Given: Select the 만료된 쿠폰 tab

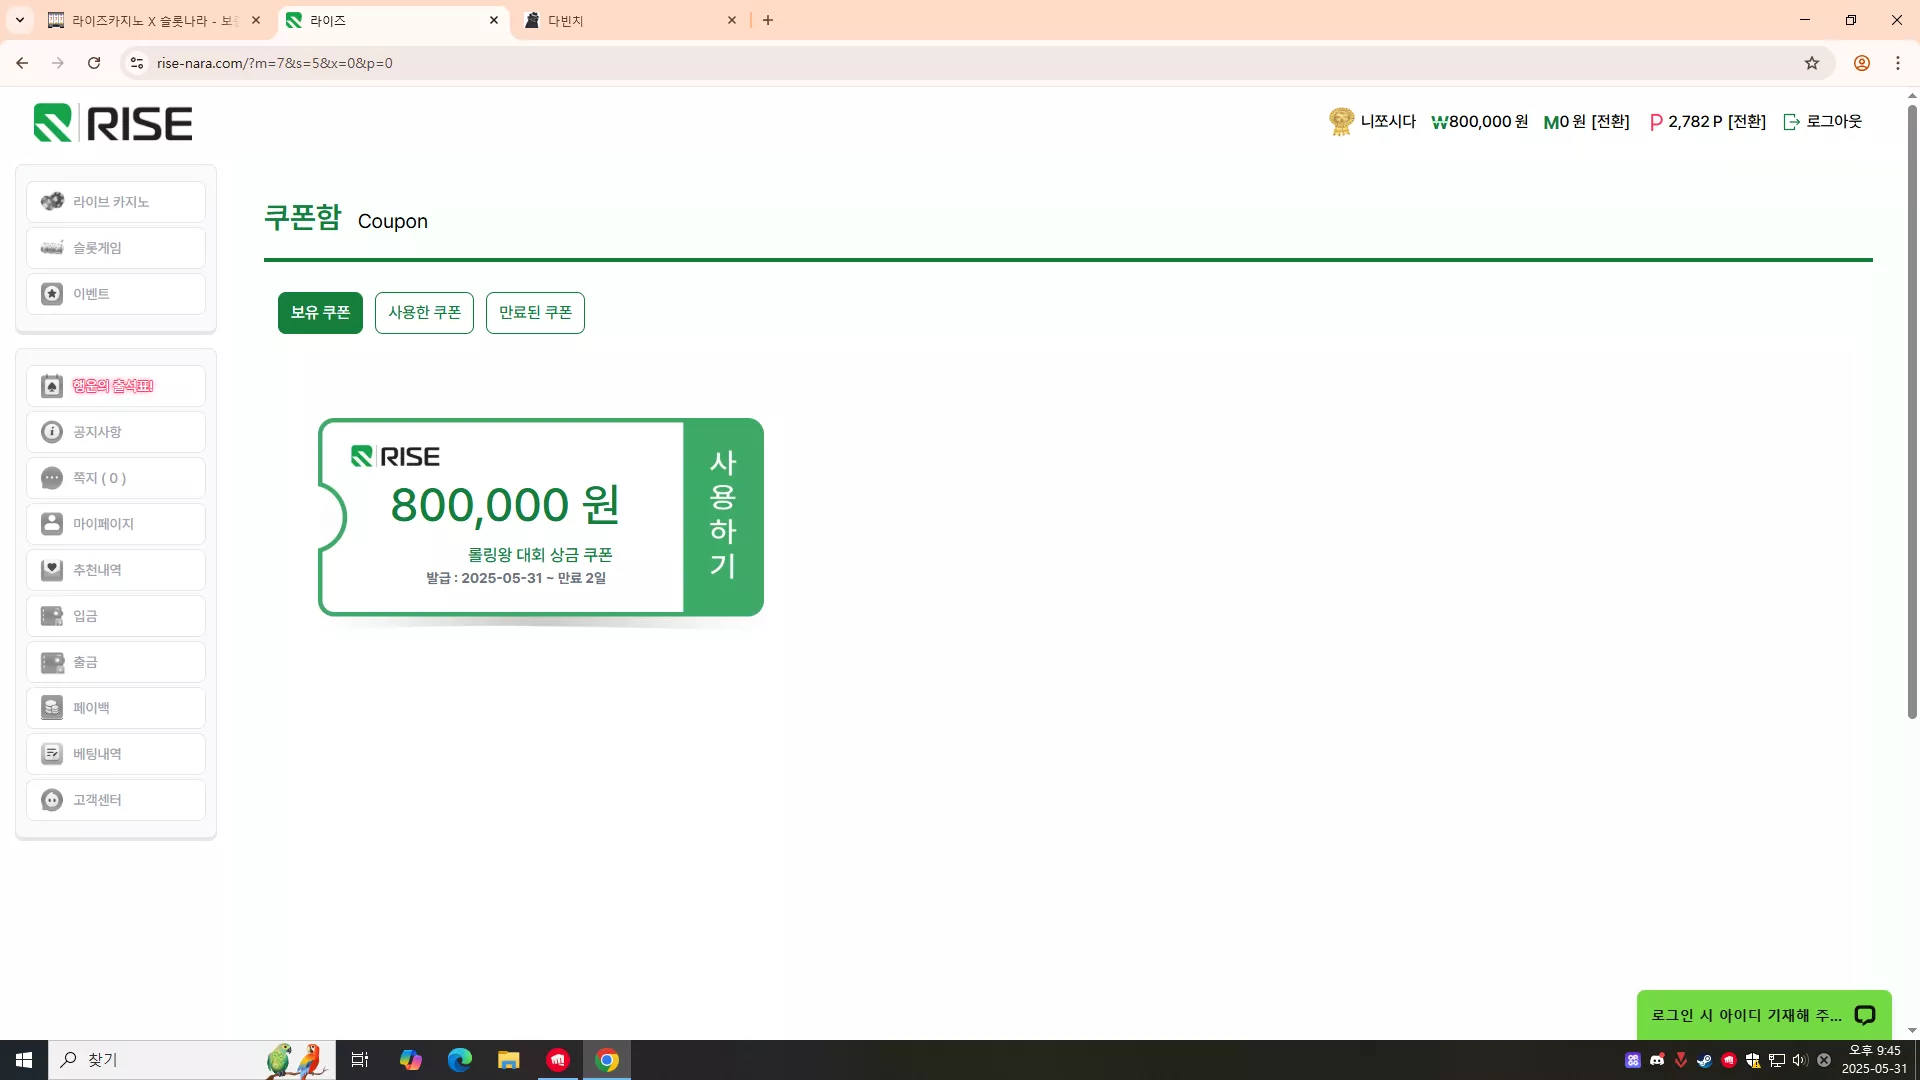Looking at the screenshot, I should coord(535,313).
